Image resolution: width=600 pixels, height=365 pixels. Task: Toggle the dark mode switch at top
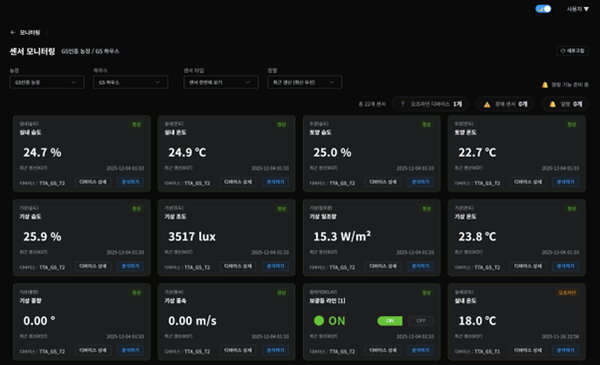click(x=543, y=9)
